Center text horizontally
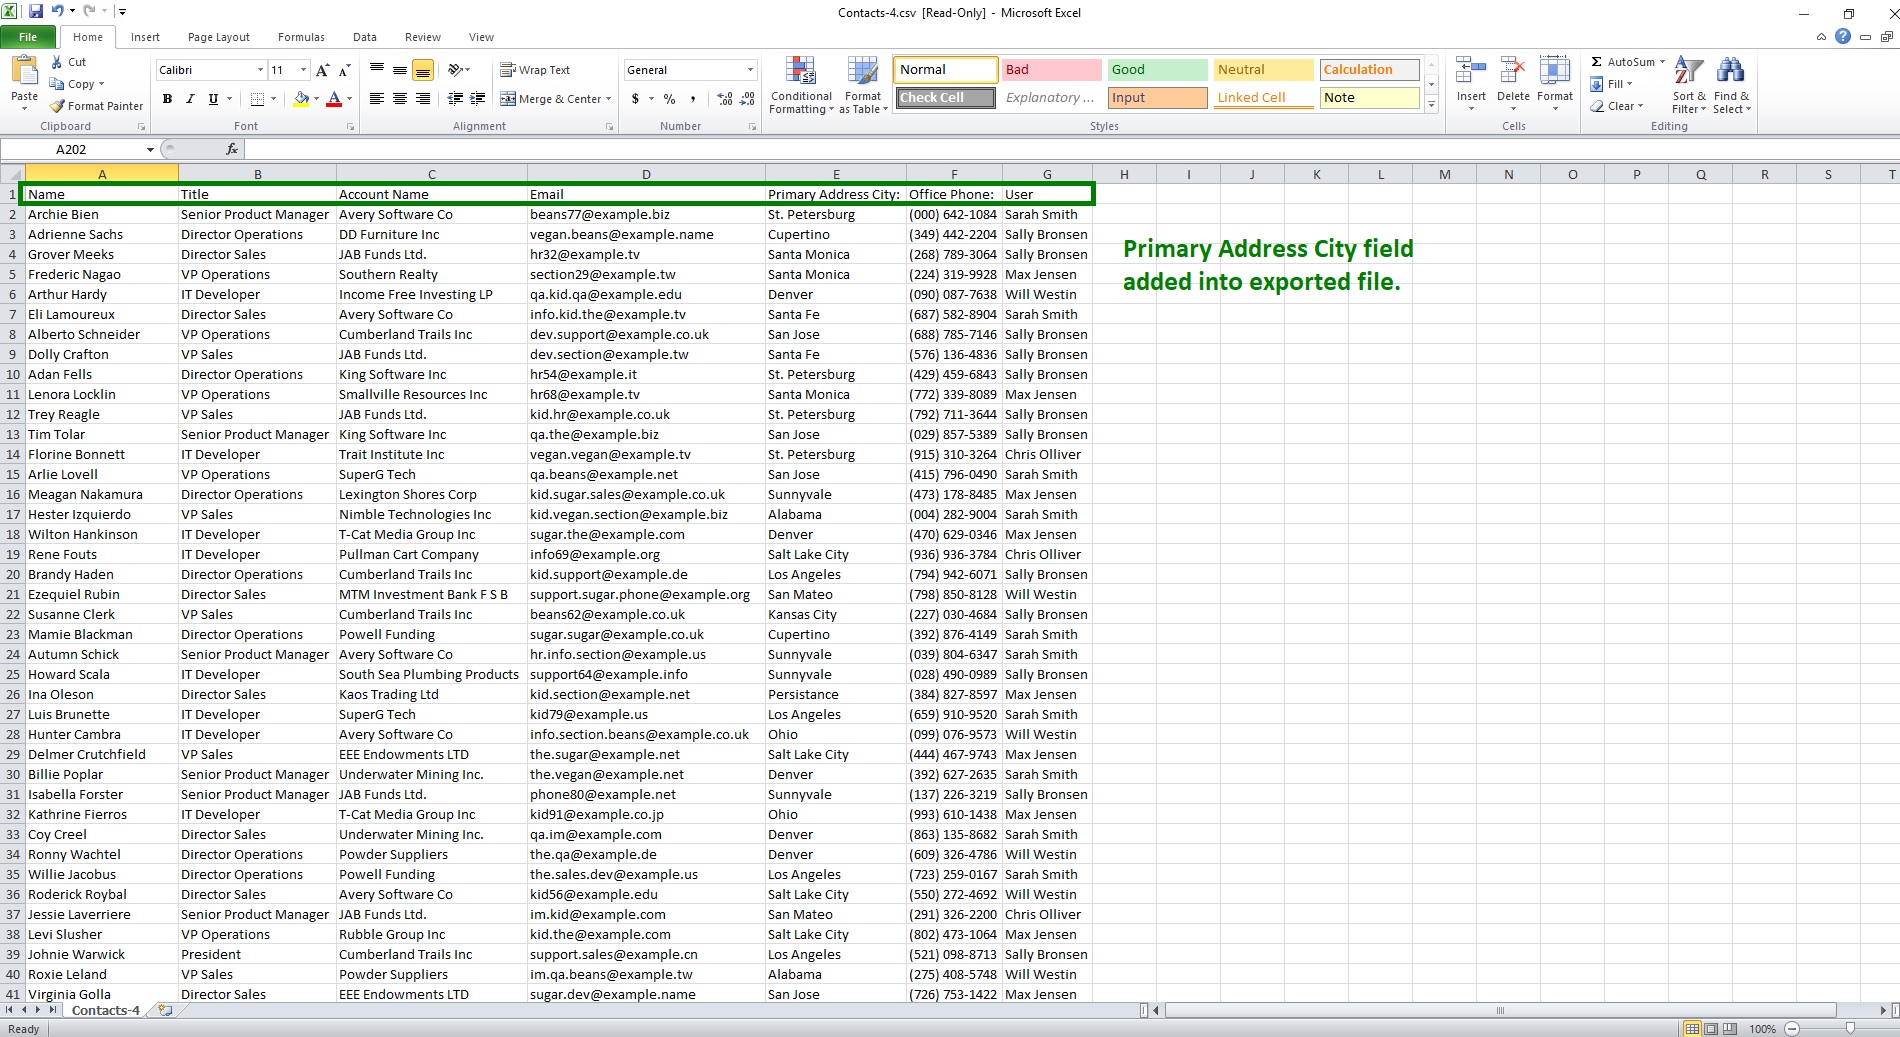 pos(400,99)
